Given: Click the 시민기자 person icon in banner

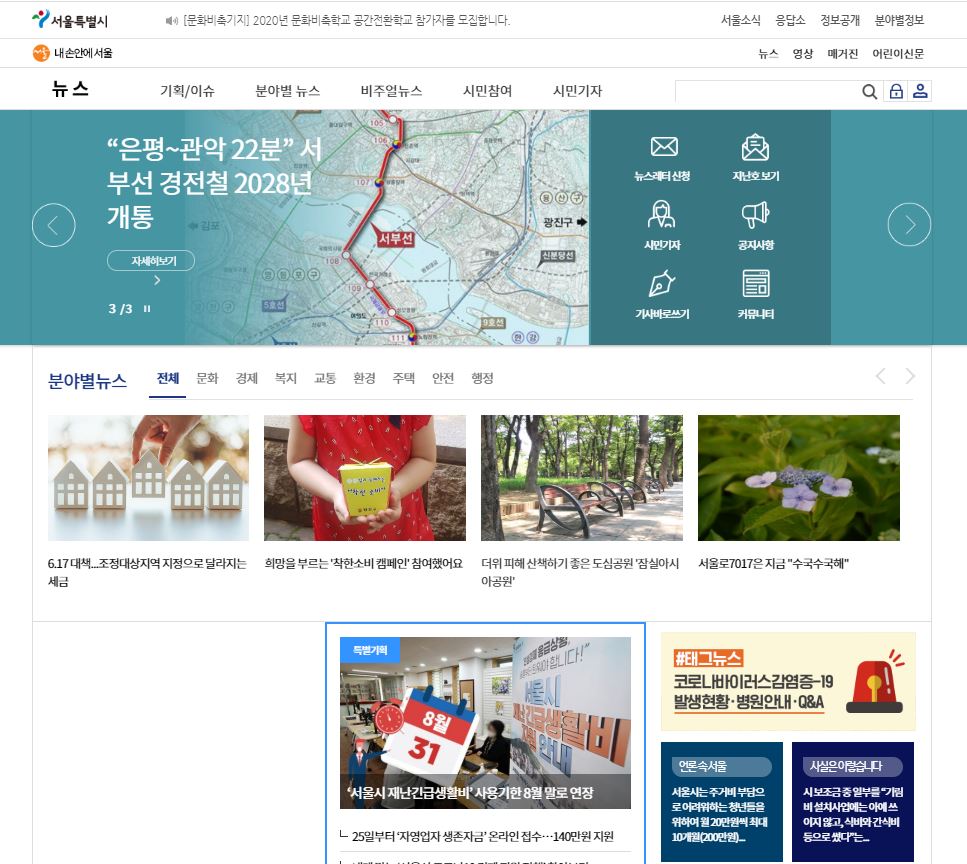Looking at the screenshot, I should click(662, 215).
